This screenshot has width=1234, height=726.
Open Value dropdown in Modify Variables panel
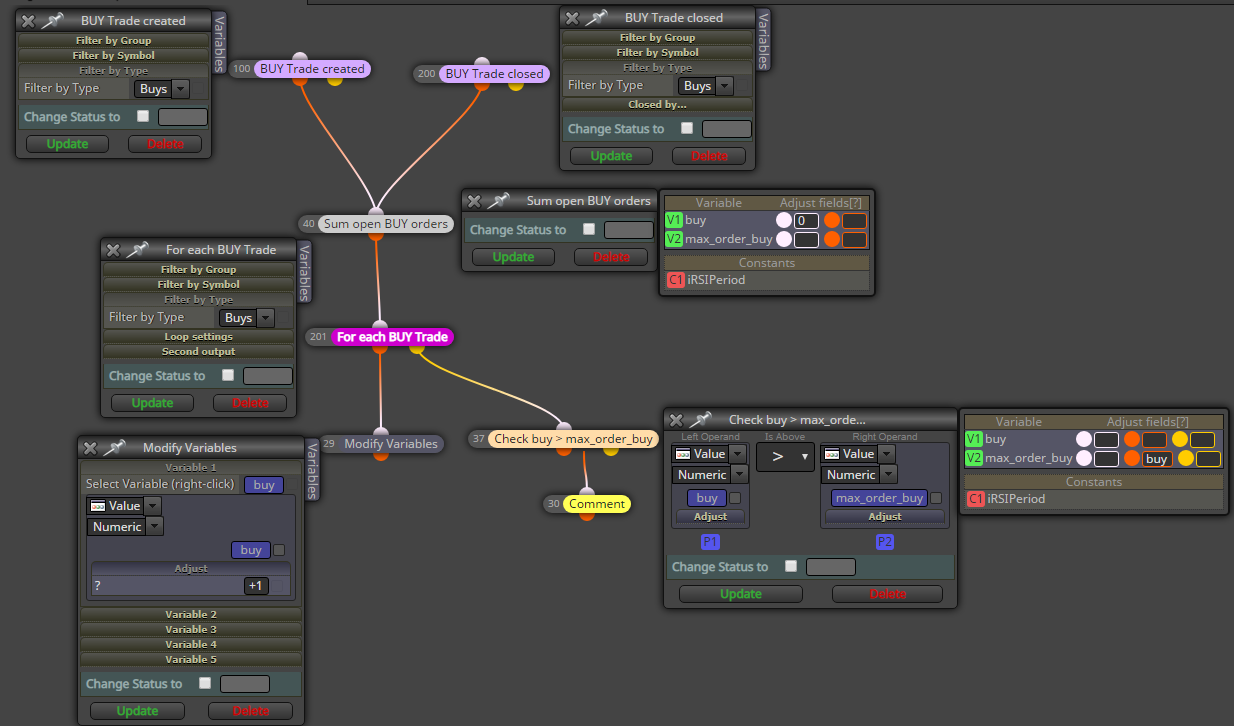(124, 506)
